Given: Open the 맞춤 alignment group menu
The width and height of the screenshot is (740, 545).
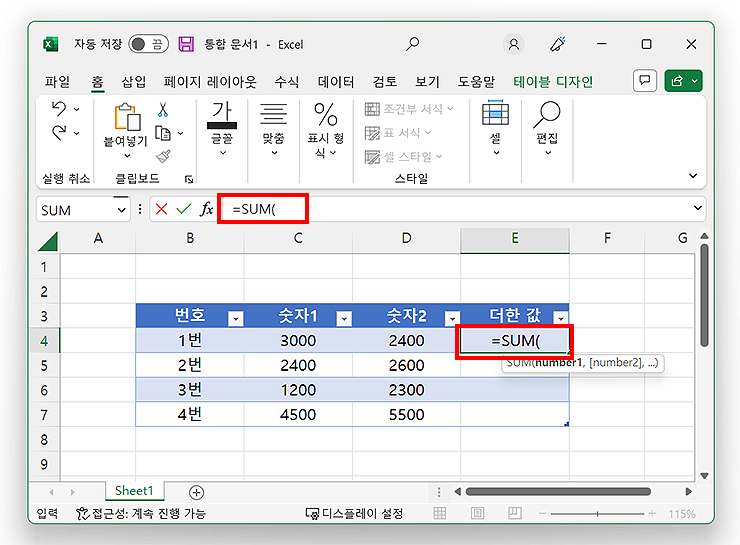Looking at the screenshot, I should [x=273, y=129].
